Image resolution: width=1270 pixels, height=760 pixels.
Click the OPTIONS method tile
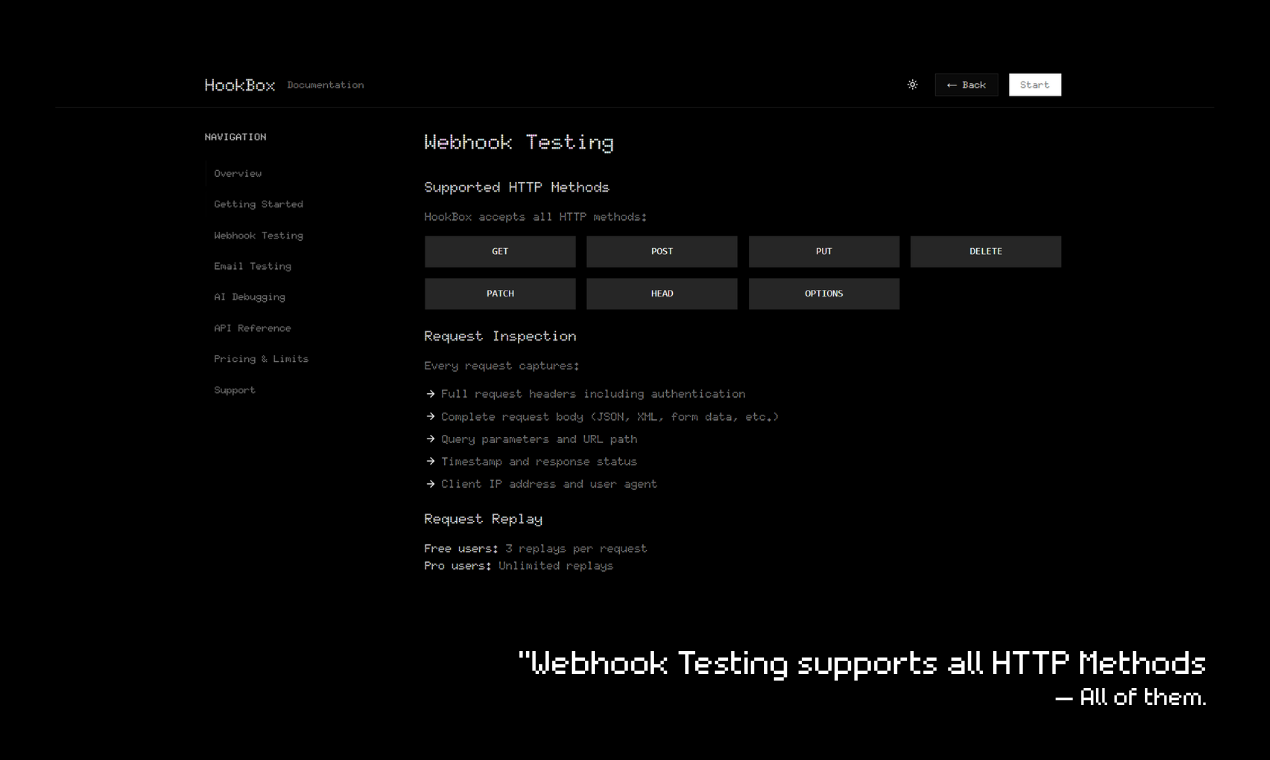[x=824, y=294]
